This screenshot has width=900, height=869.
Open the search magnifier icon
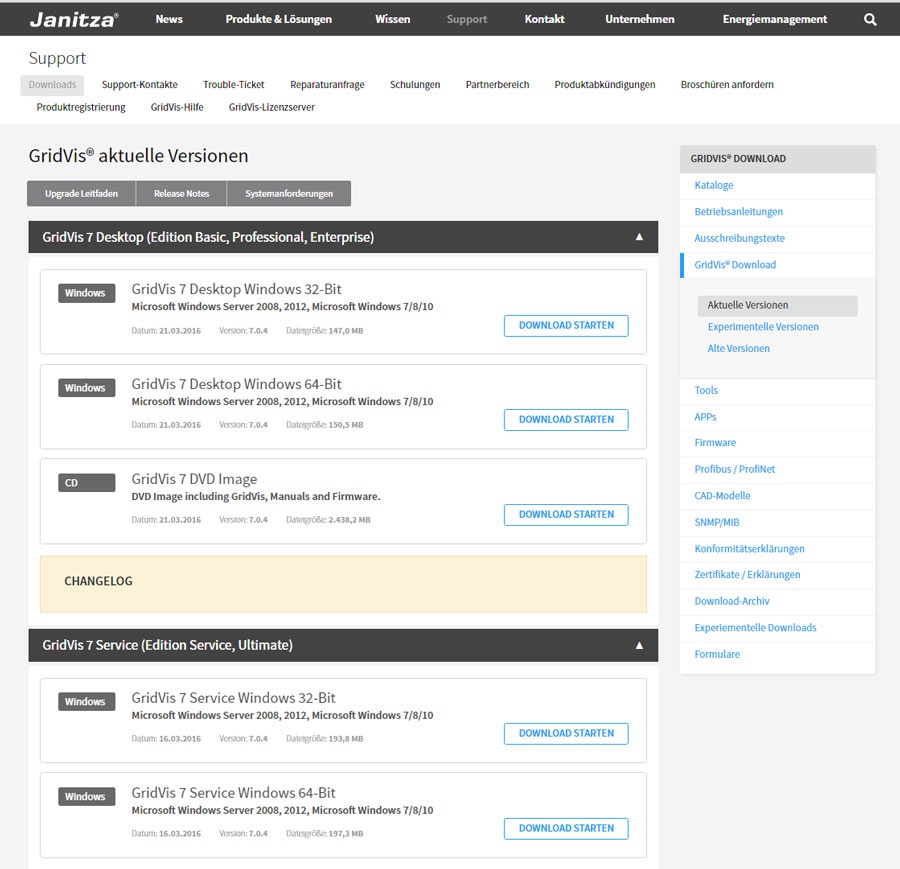pos(870,20)
